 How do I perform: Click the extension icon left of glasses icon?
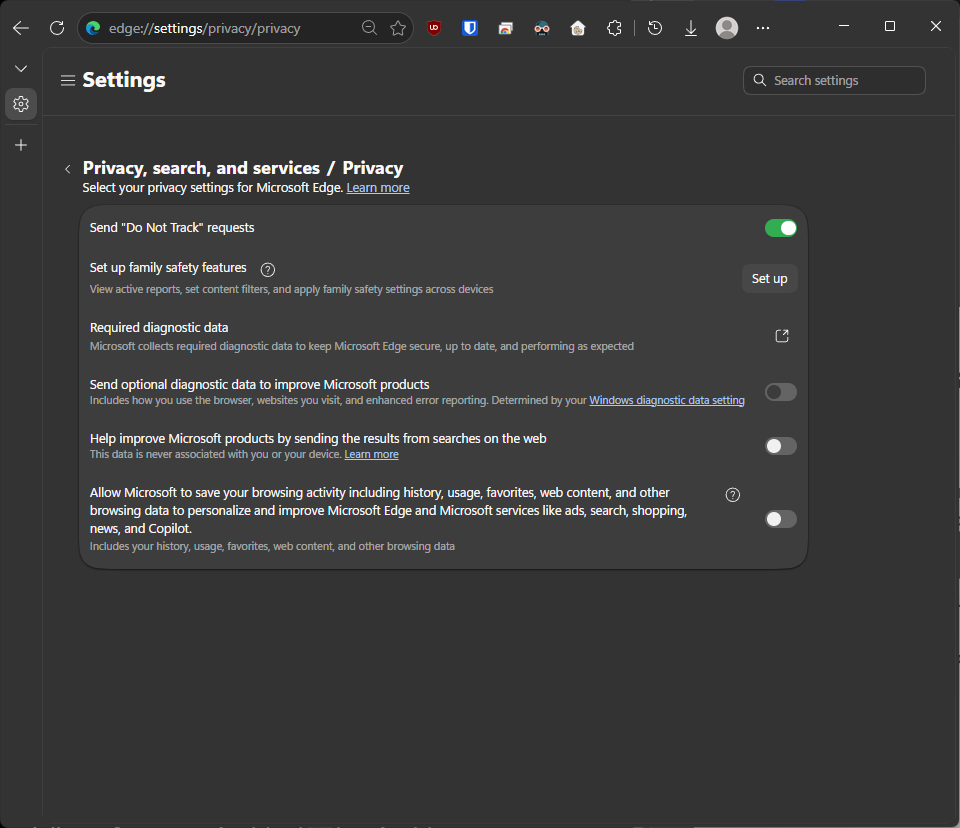pyautogui.click(x=506, y=28)
